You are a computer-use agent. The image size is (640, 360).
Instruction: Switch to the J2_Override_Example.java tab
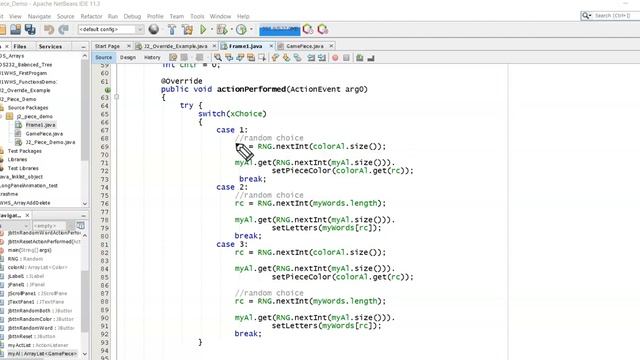(x=176, y=46)
